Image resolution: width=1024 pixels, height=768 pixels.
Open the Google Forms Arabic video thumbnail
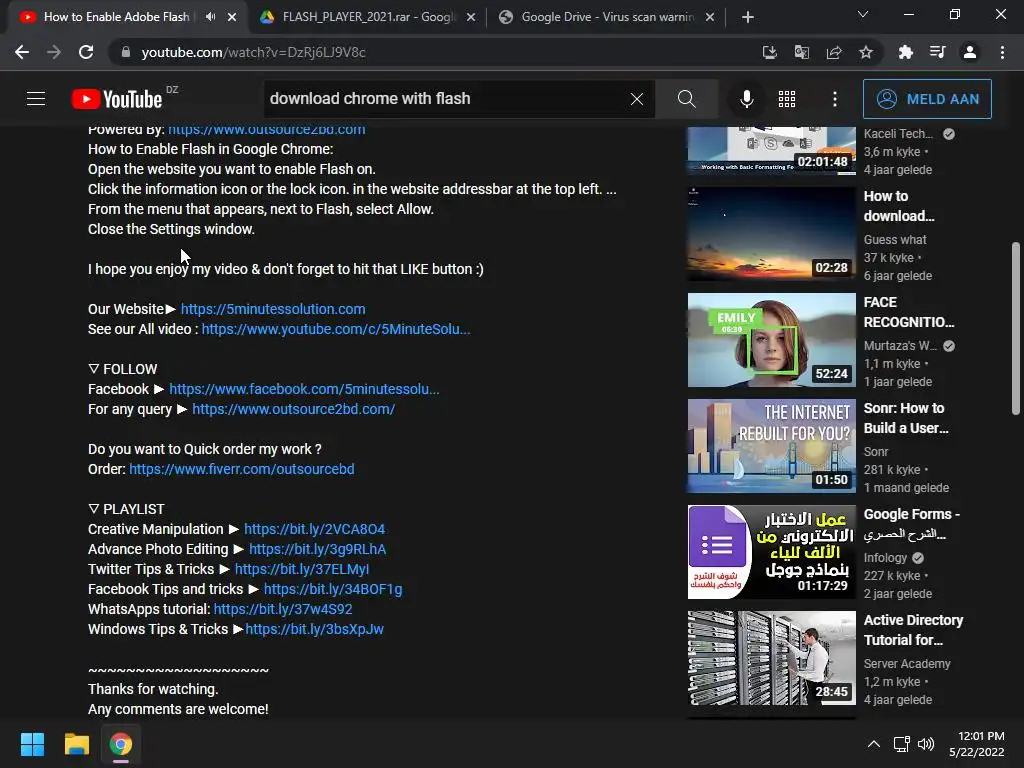click(x=771, y=552)
